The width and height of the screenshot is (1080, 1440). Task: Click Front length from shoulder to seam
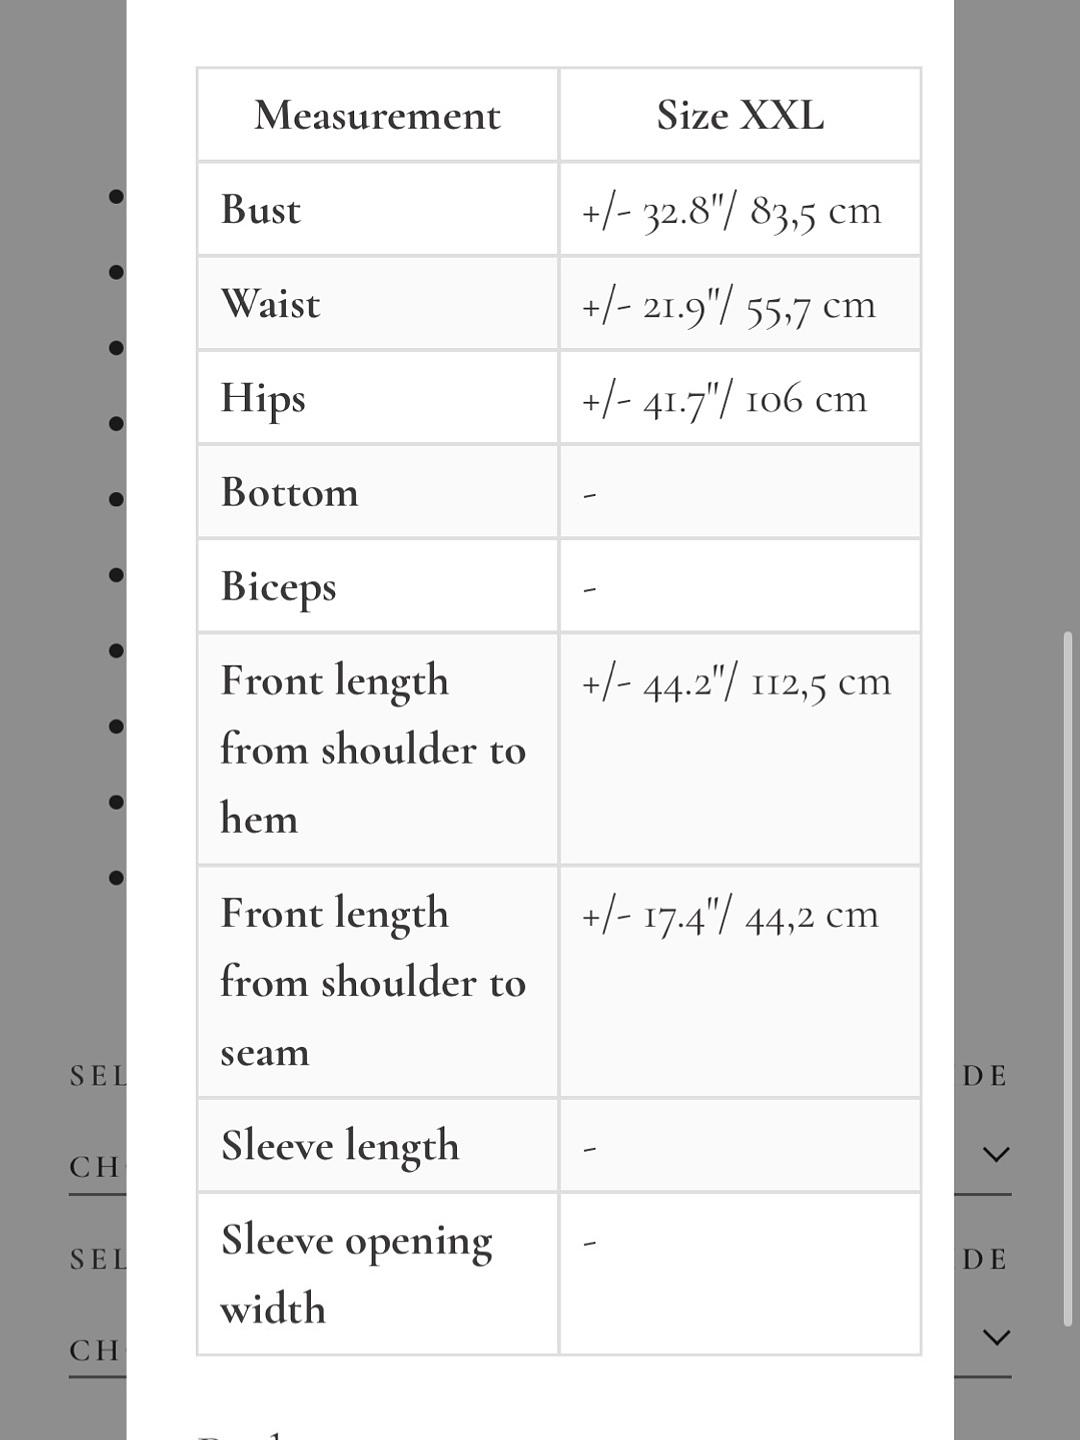point(373,982)
